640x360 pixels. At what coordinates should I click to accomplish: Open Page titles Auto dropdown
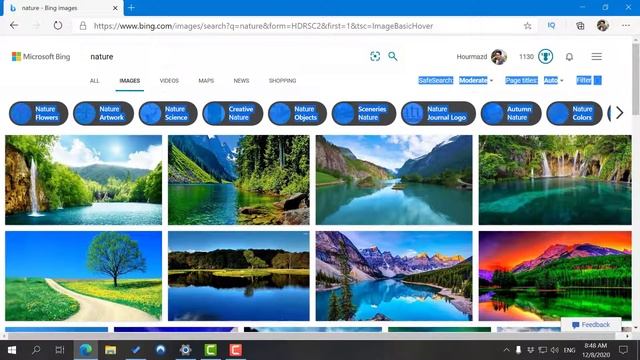click(x=553, y=80)
